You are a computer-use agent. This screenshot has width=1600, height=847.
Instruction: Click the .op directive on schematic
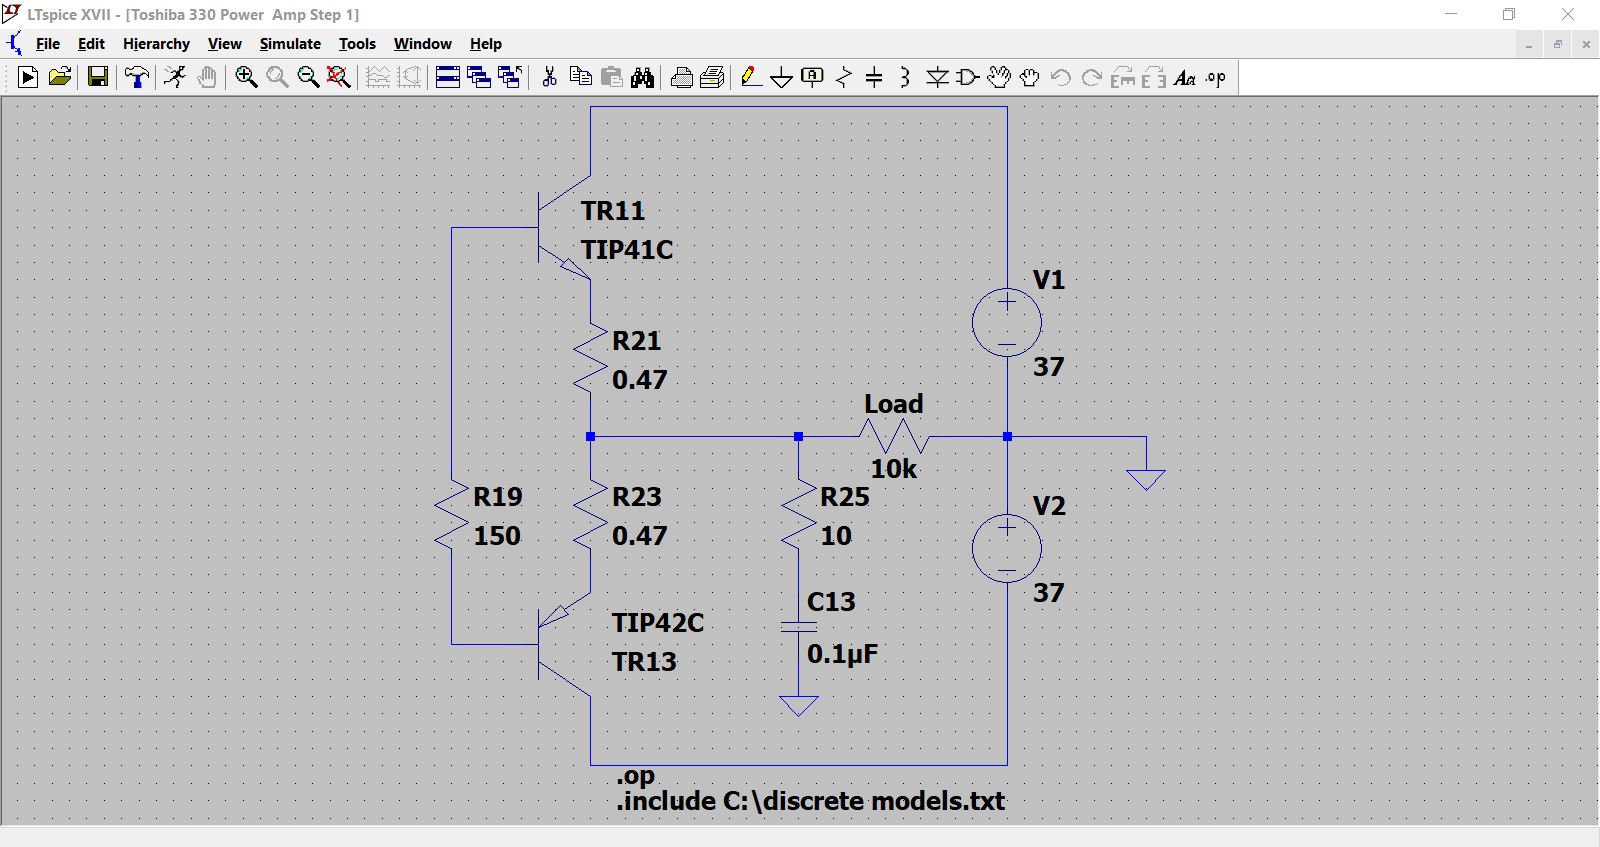tap(636, 776)
